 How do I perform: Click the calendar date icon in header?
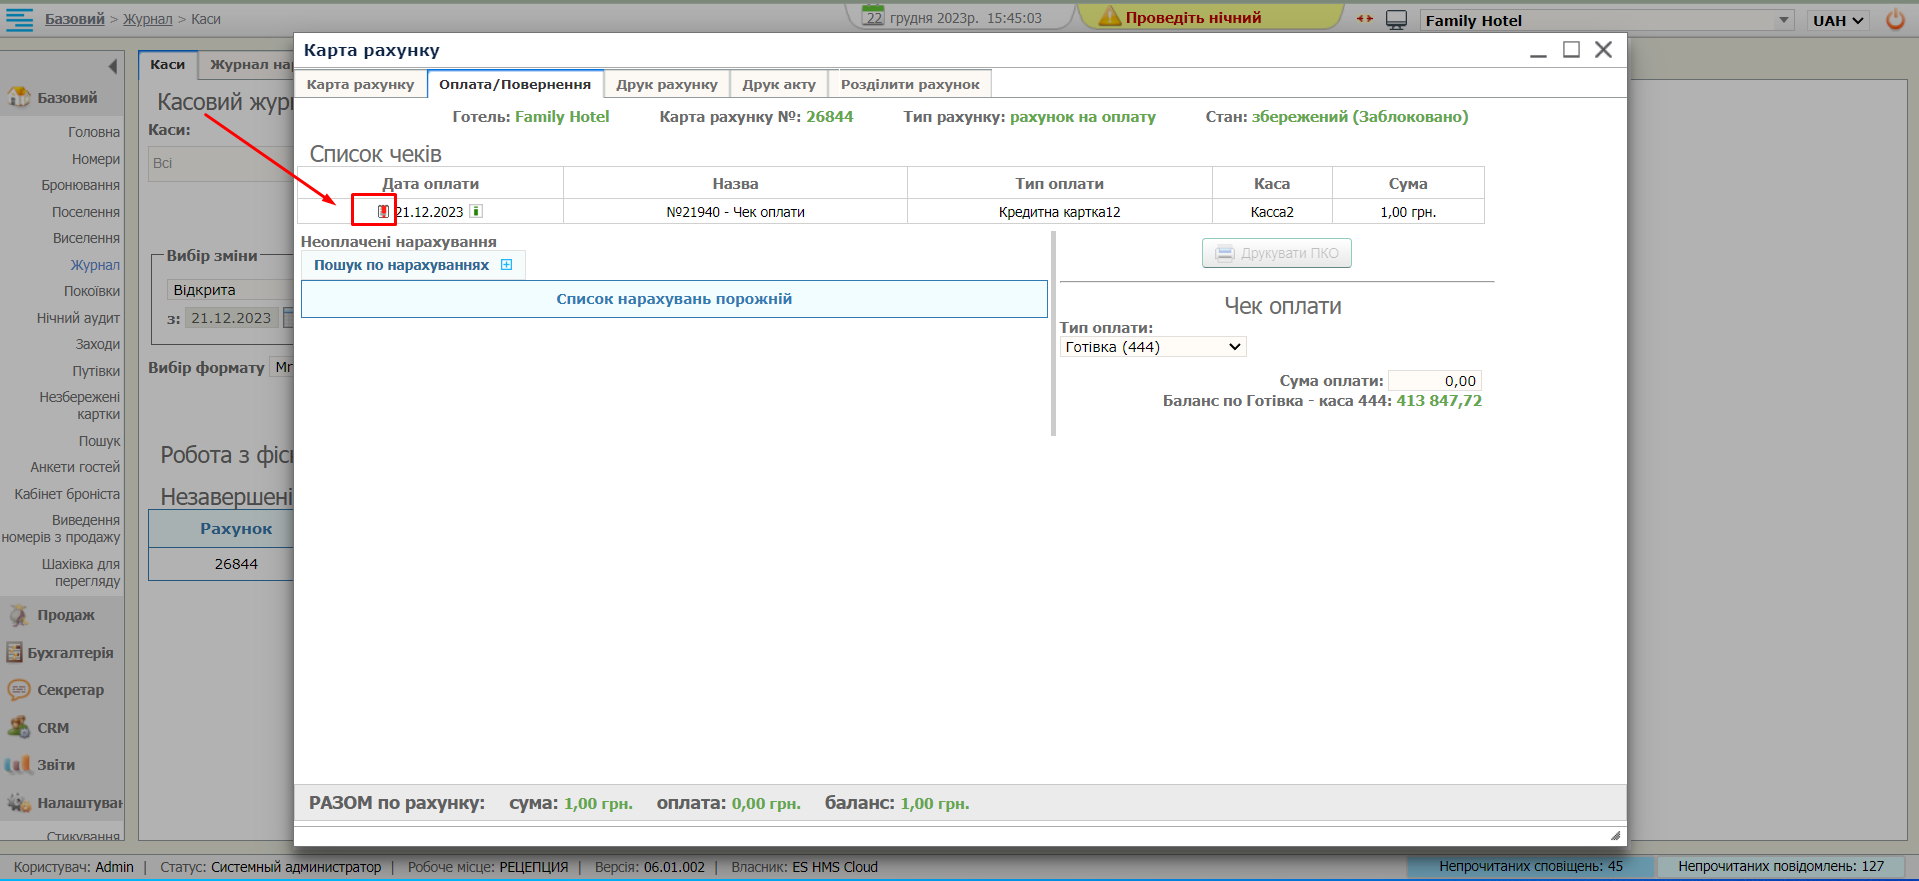pyautogui.click(x=874, y=17)
